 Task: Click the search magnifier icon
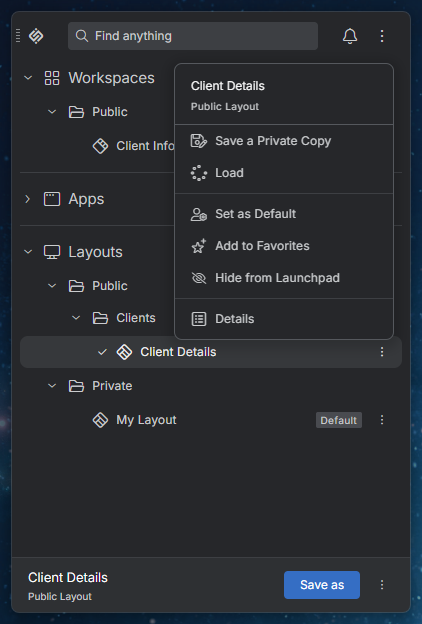82,36
